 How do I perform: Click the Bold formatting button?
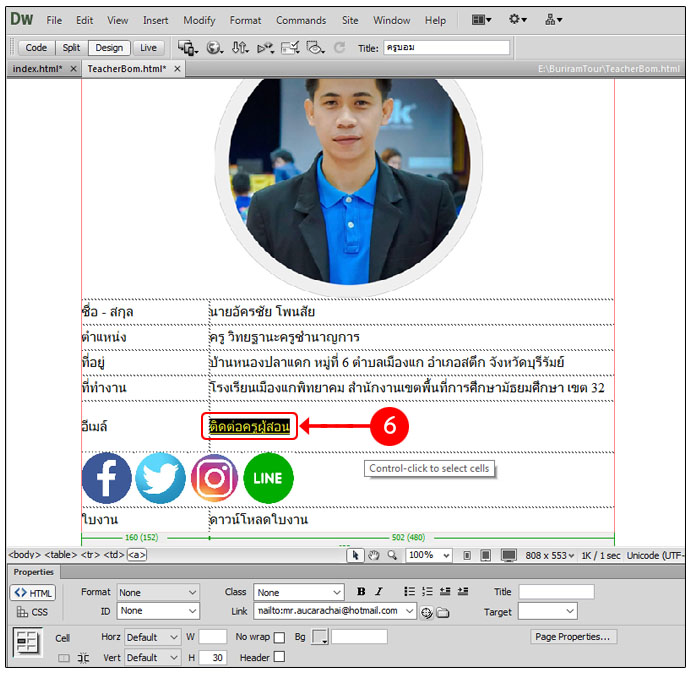point(362,592)
